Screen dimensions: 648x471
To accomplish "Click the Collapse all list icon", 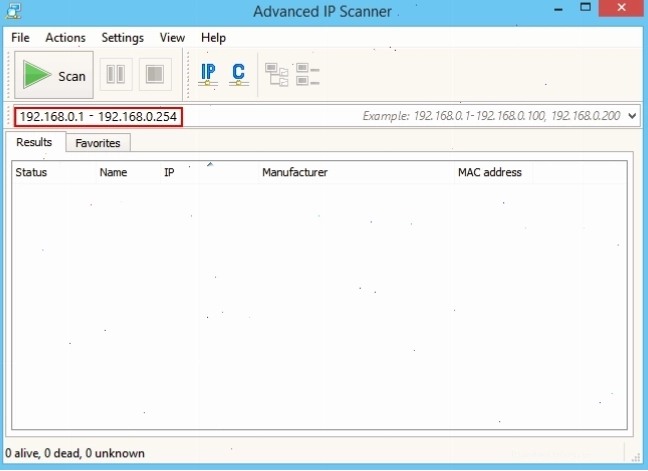I will [x=308, y=74].
